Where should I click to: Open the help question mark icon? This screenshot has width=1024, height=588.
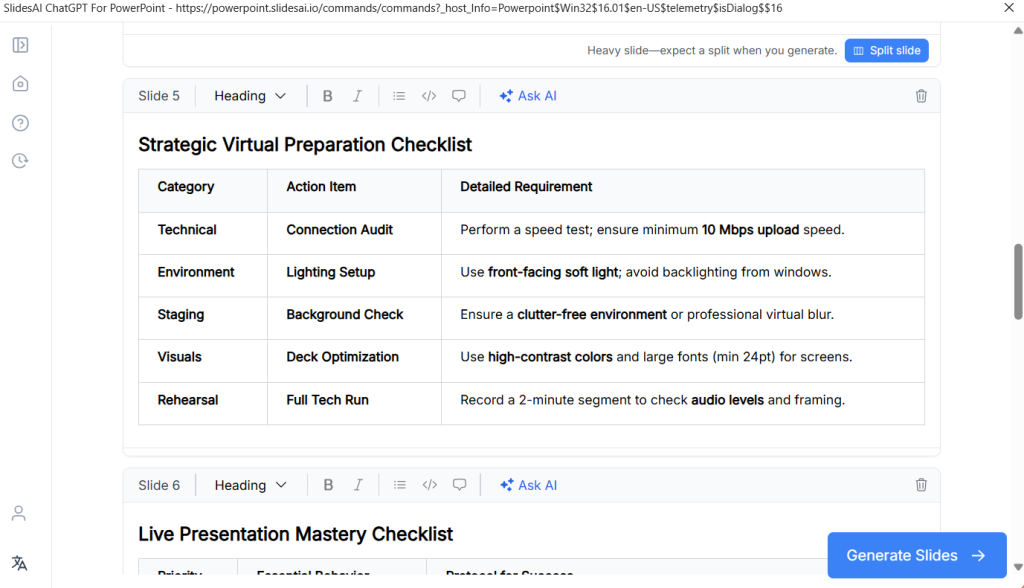point(20,123)
